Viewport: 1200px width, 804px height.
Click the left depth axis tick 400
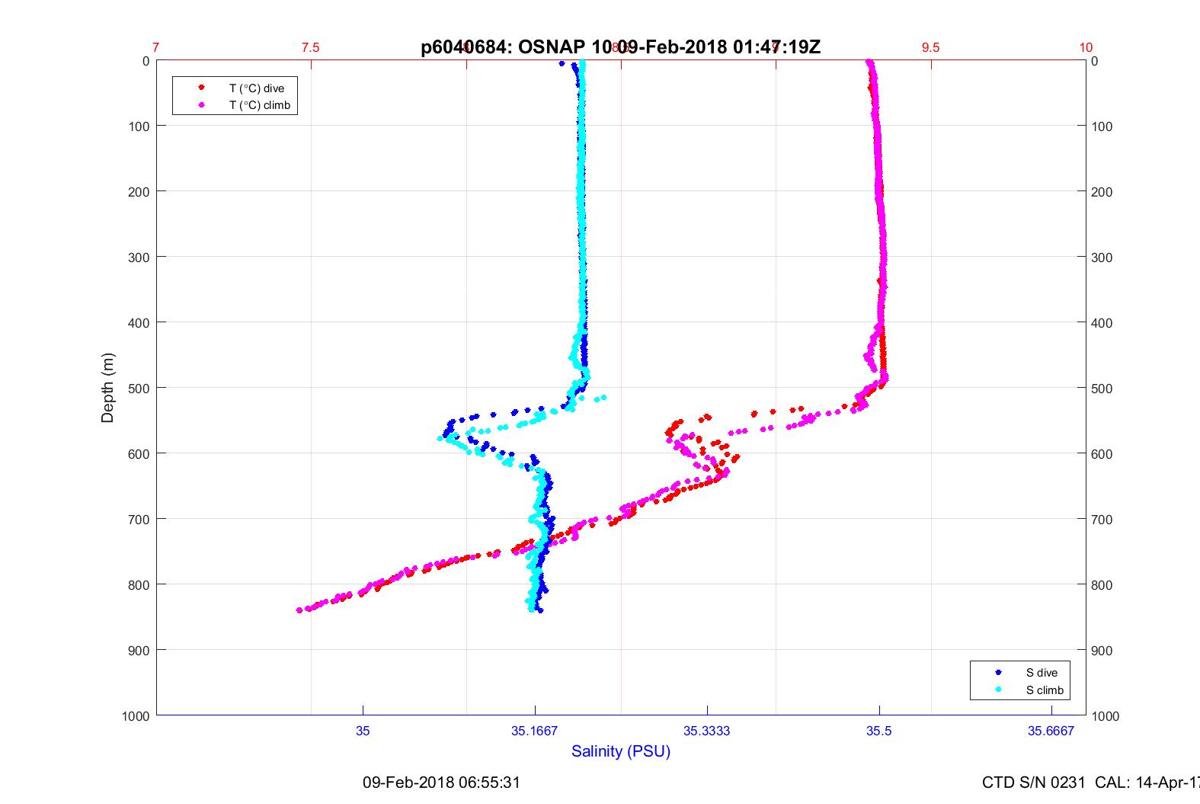(x=139, y=322)
